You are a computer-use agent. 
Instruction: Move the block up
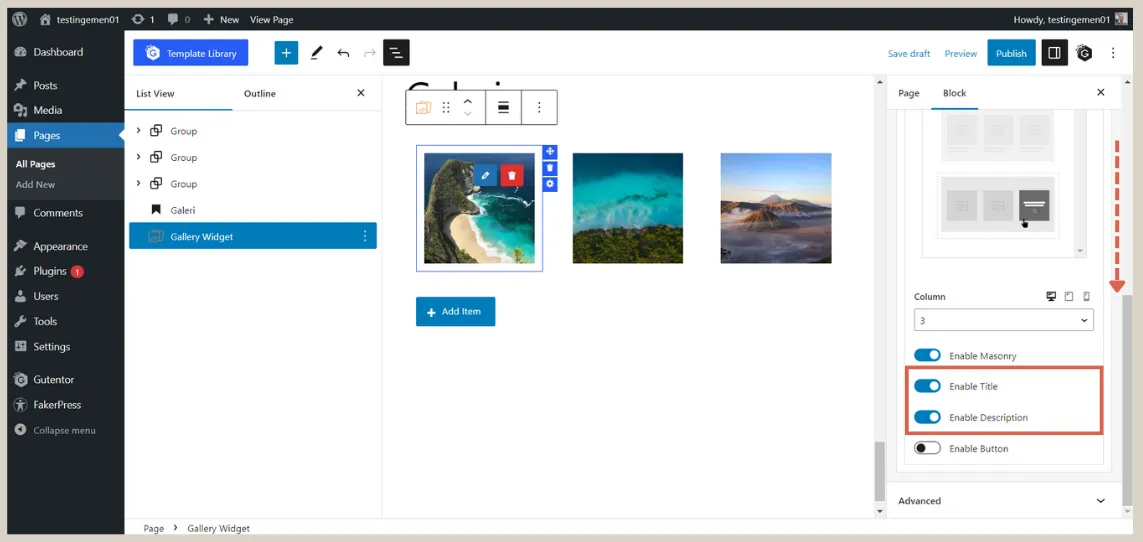tap(468, 101)
